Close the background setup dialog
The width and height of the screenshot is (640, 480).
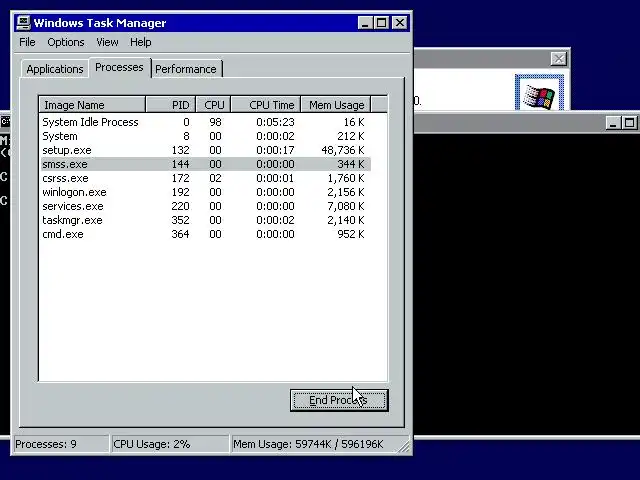[558, 59]
